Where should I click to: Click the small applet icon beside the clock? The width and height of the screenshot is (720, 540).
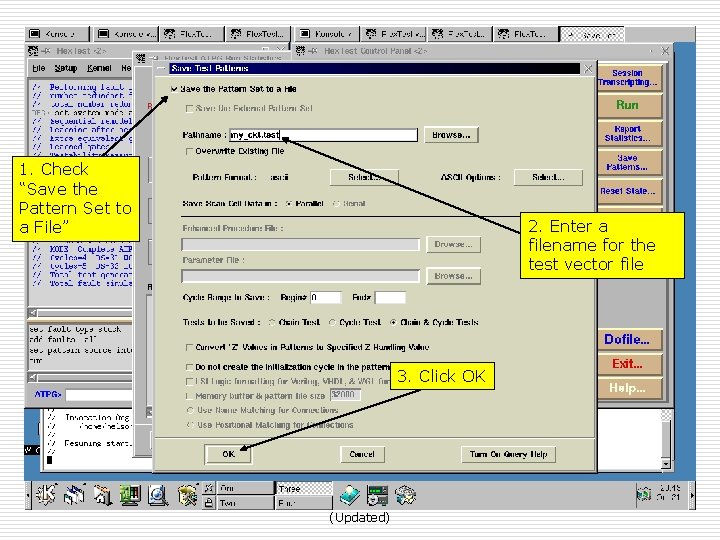tap(643, 494)
